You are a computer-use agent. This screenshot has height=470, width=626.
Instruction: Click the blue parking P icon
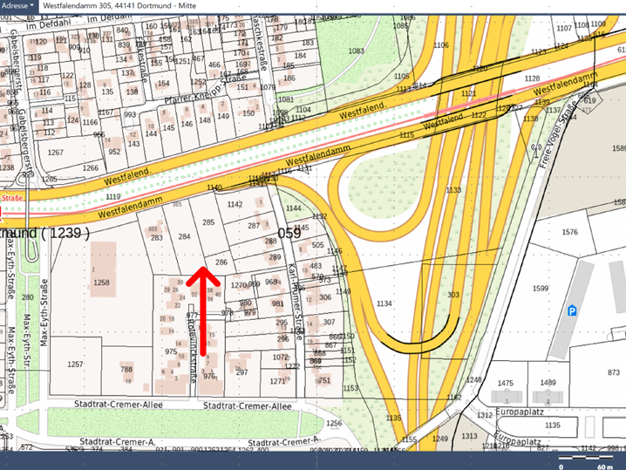(x=572, y=312)
